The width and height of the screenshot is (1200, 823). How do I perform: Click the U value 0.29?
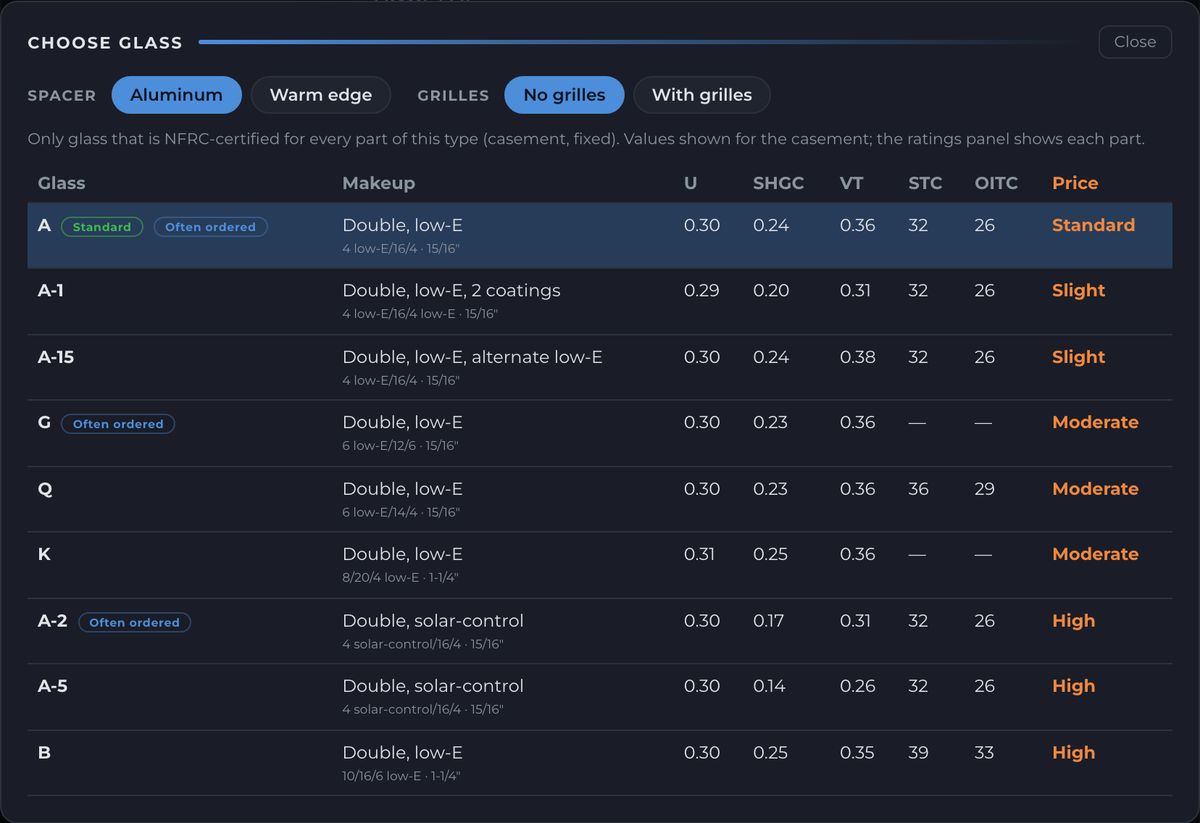pos(702,290)
